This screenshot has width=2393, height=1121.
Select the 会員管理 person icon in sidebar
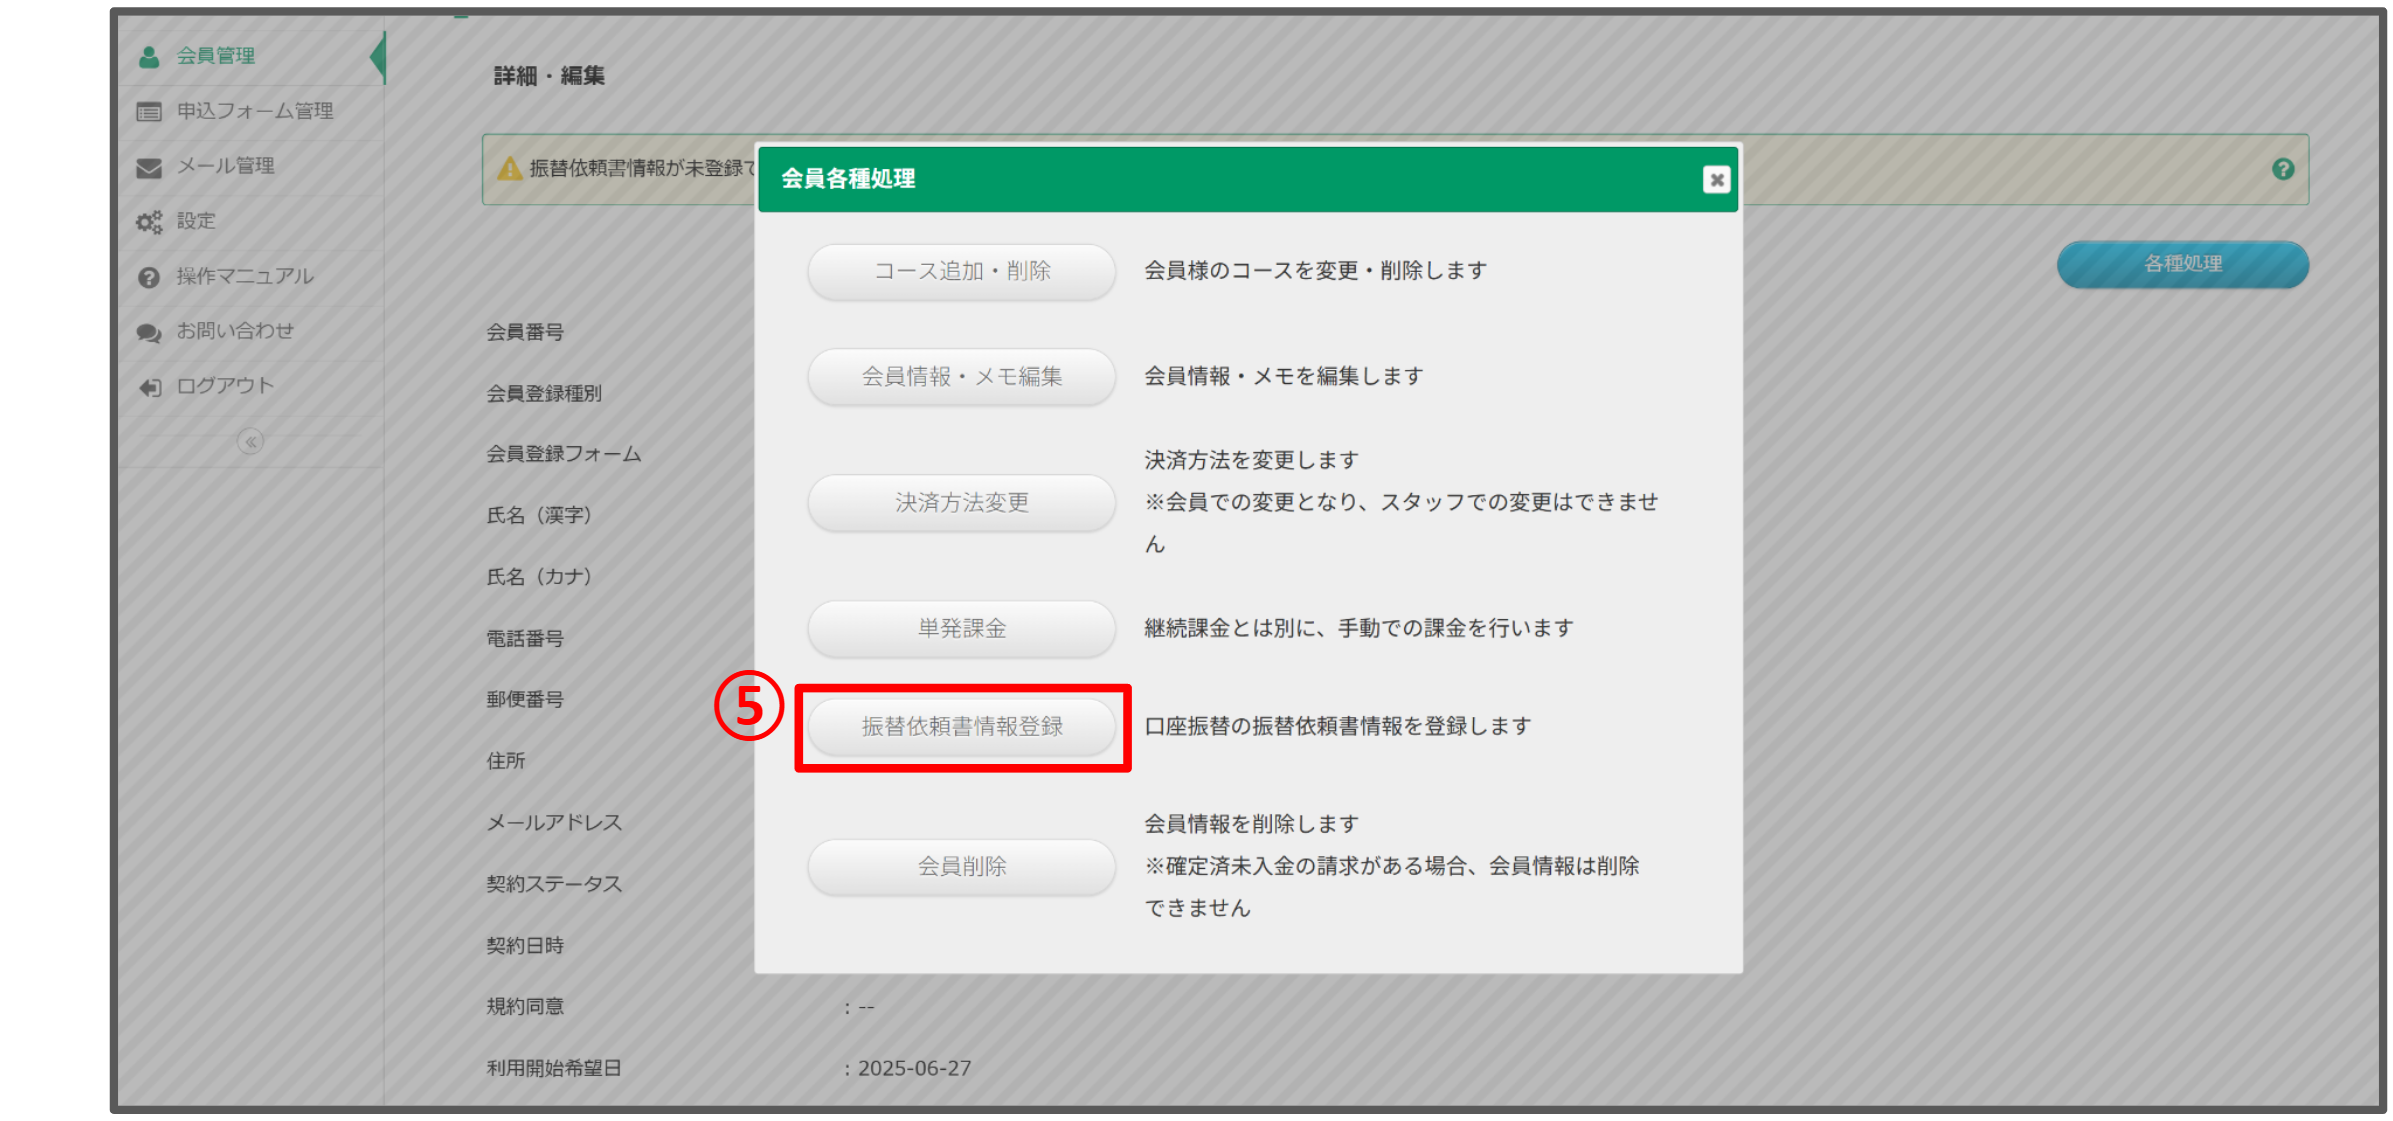pos(149,56)
